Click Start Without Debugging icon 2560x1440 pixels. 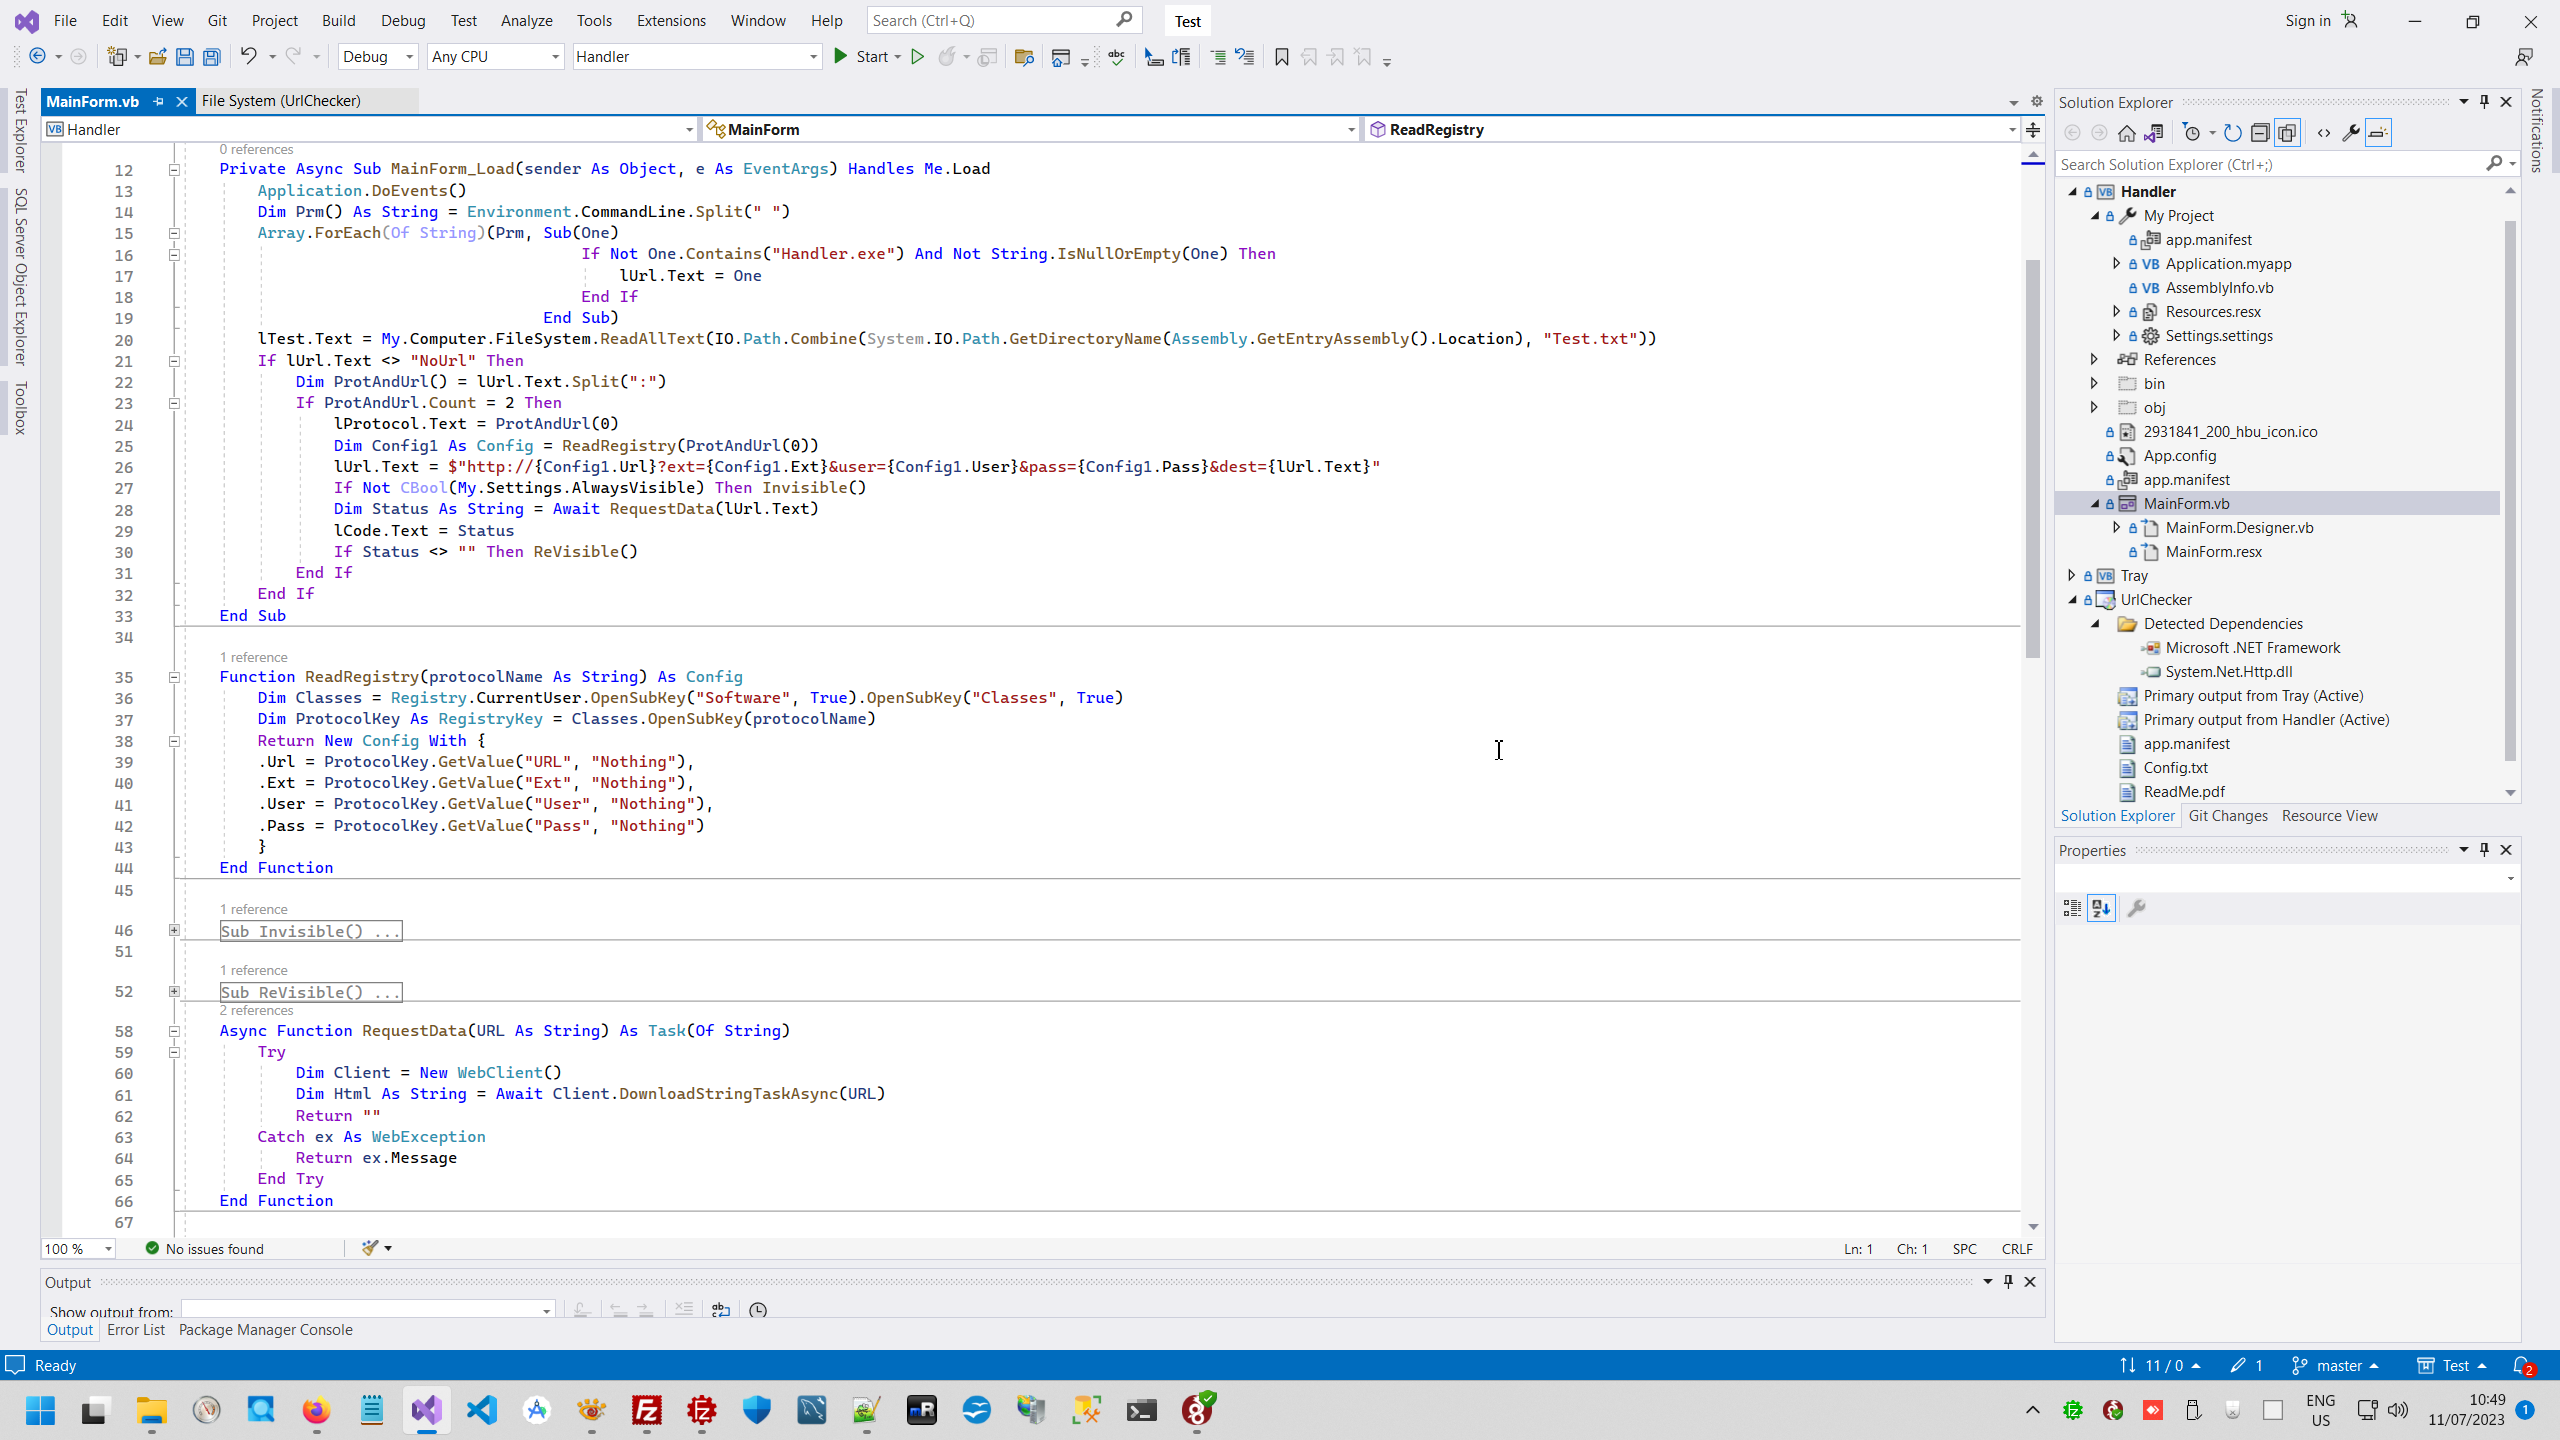pos(917,57)
